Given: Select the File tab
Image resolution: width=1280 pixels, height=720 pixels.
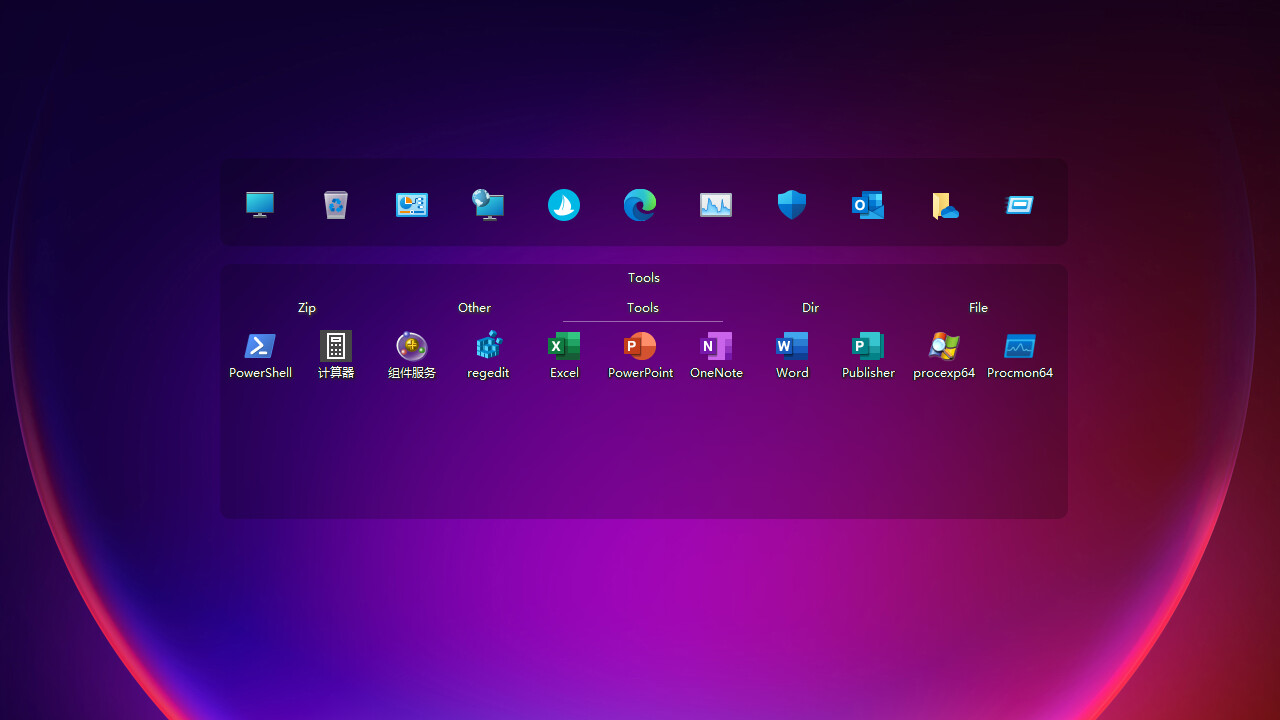Looking at the screenshot, I should pyautogui.click(x=979, y=308).
